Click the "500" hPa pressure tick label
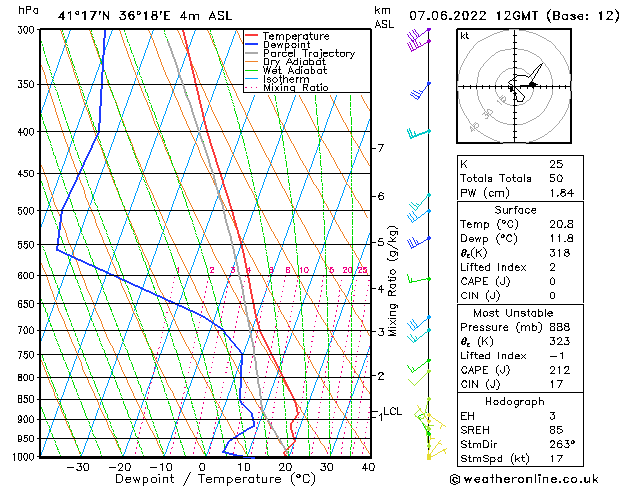 click(28, 211)
